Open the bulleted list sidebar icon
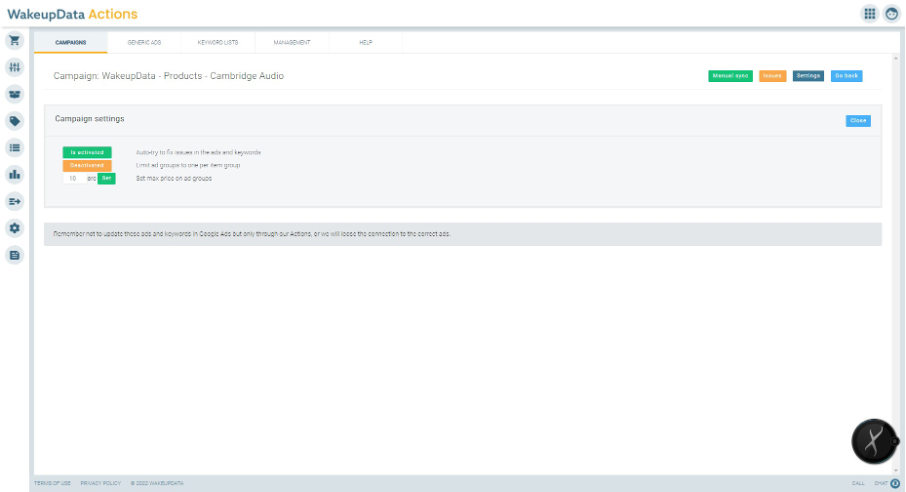 point(14,148)
